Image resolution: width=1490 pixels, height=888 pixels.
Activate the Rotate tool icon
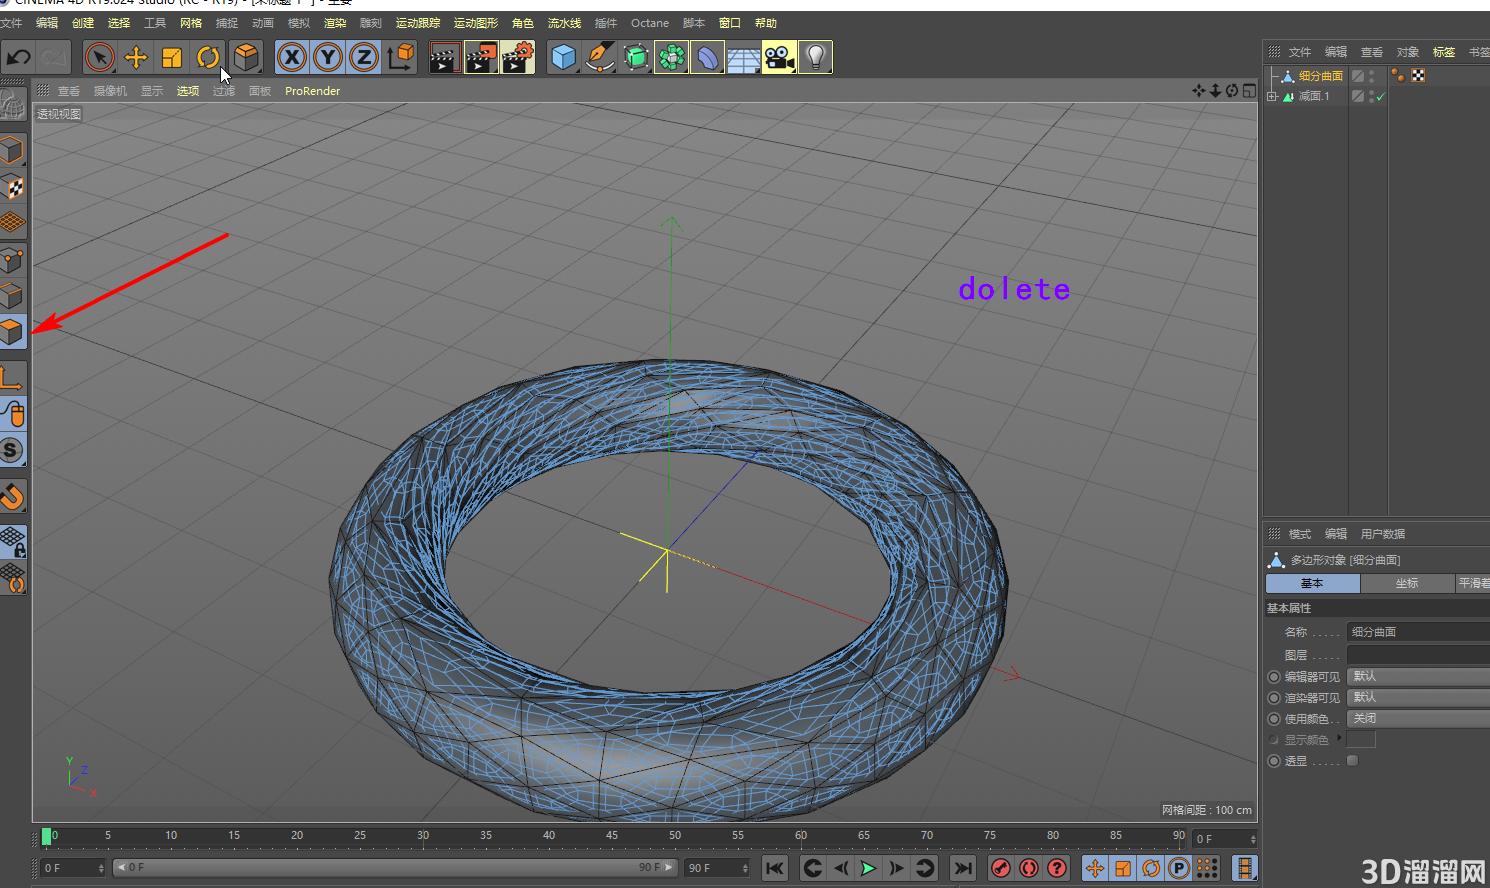[x=207, y=57]
